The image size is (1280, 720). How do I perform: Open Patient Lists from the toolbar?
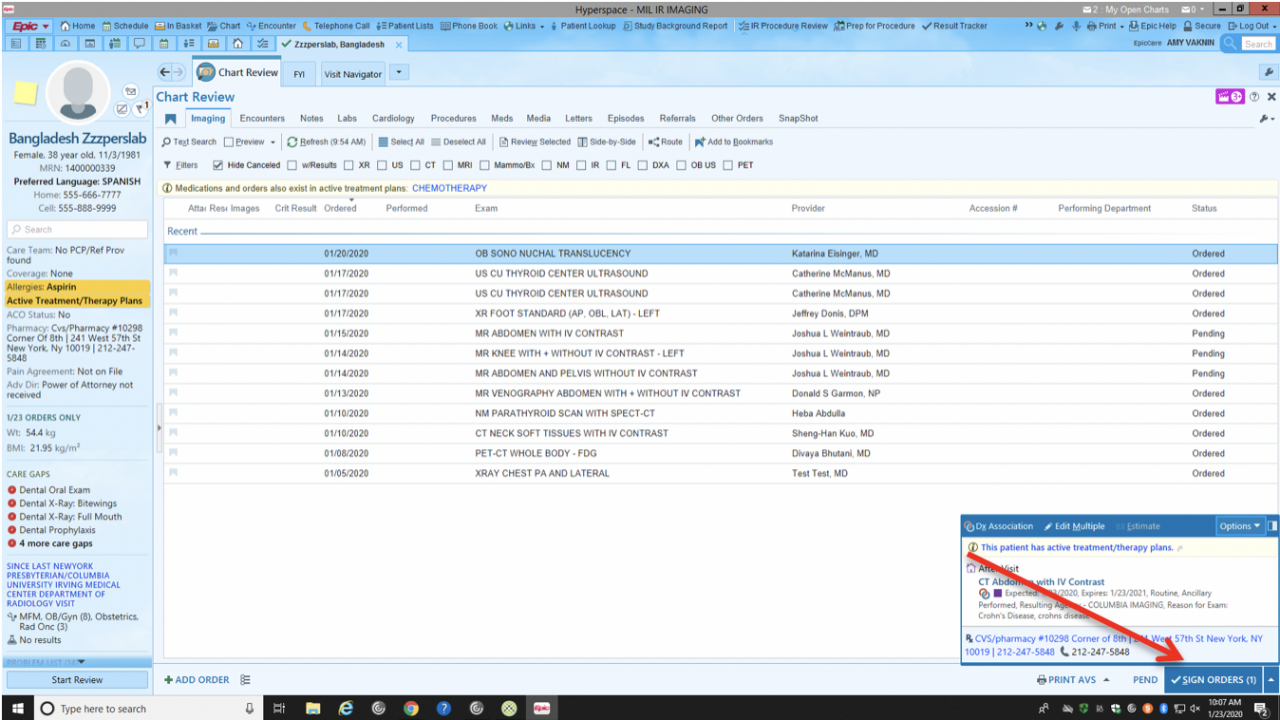pyautogui.click(x=405, y=26)
